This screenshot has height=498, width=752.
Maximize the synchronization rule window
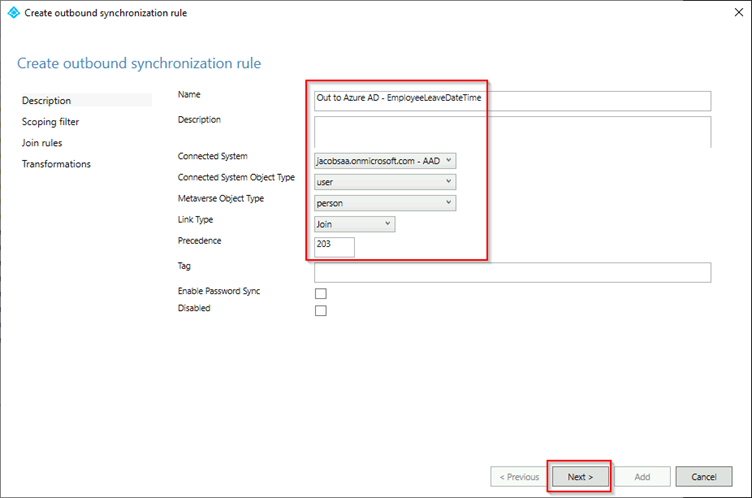(690, 12)
